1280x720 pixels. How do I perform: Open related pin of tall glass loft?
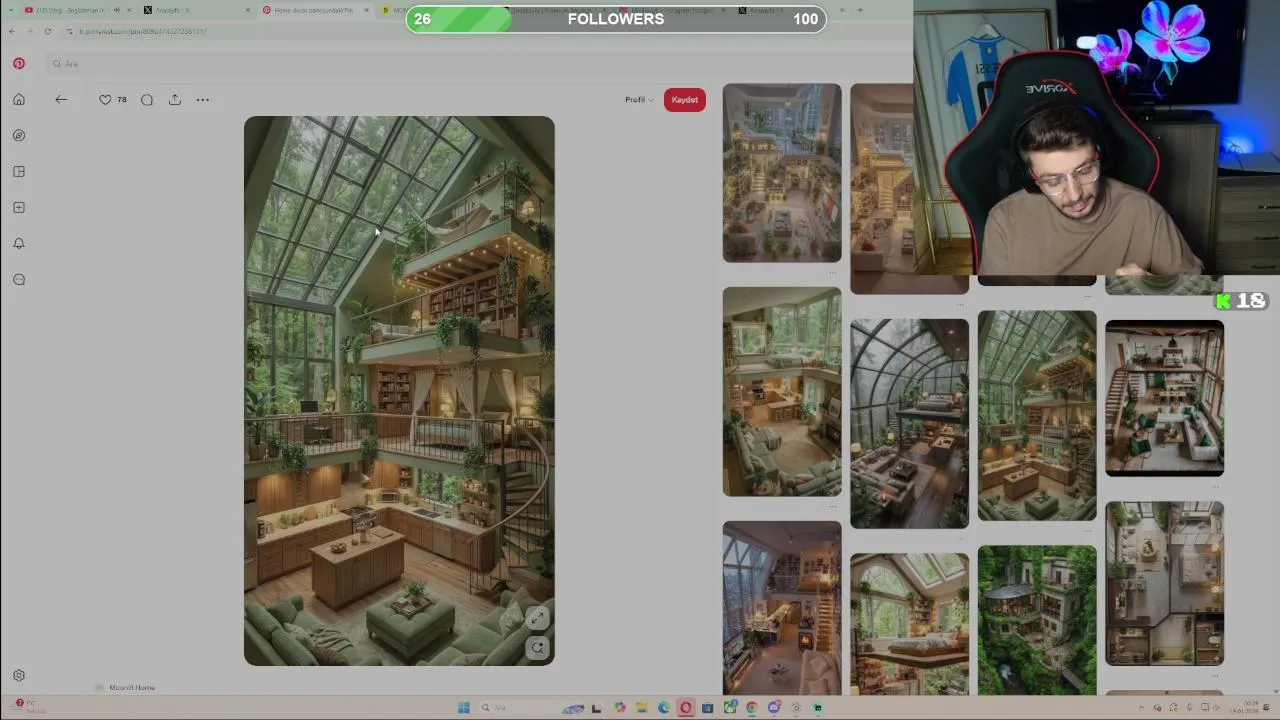pos(1037,415)
